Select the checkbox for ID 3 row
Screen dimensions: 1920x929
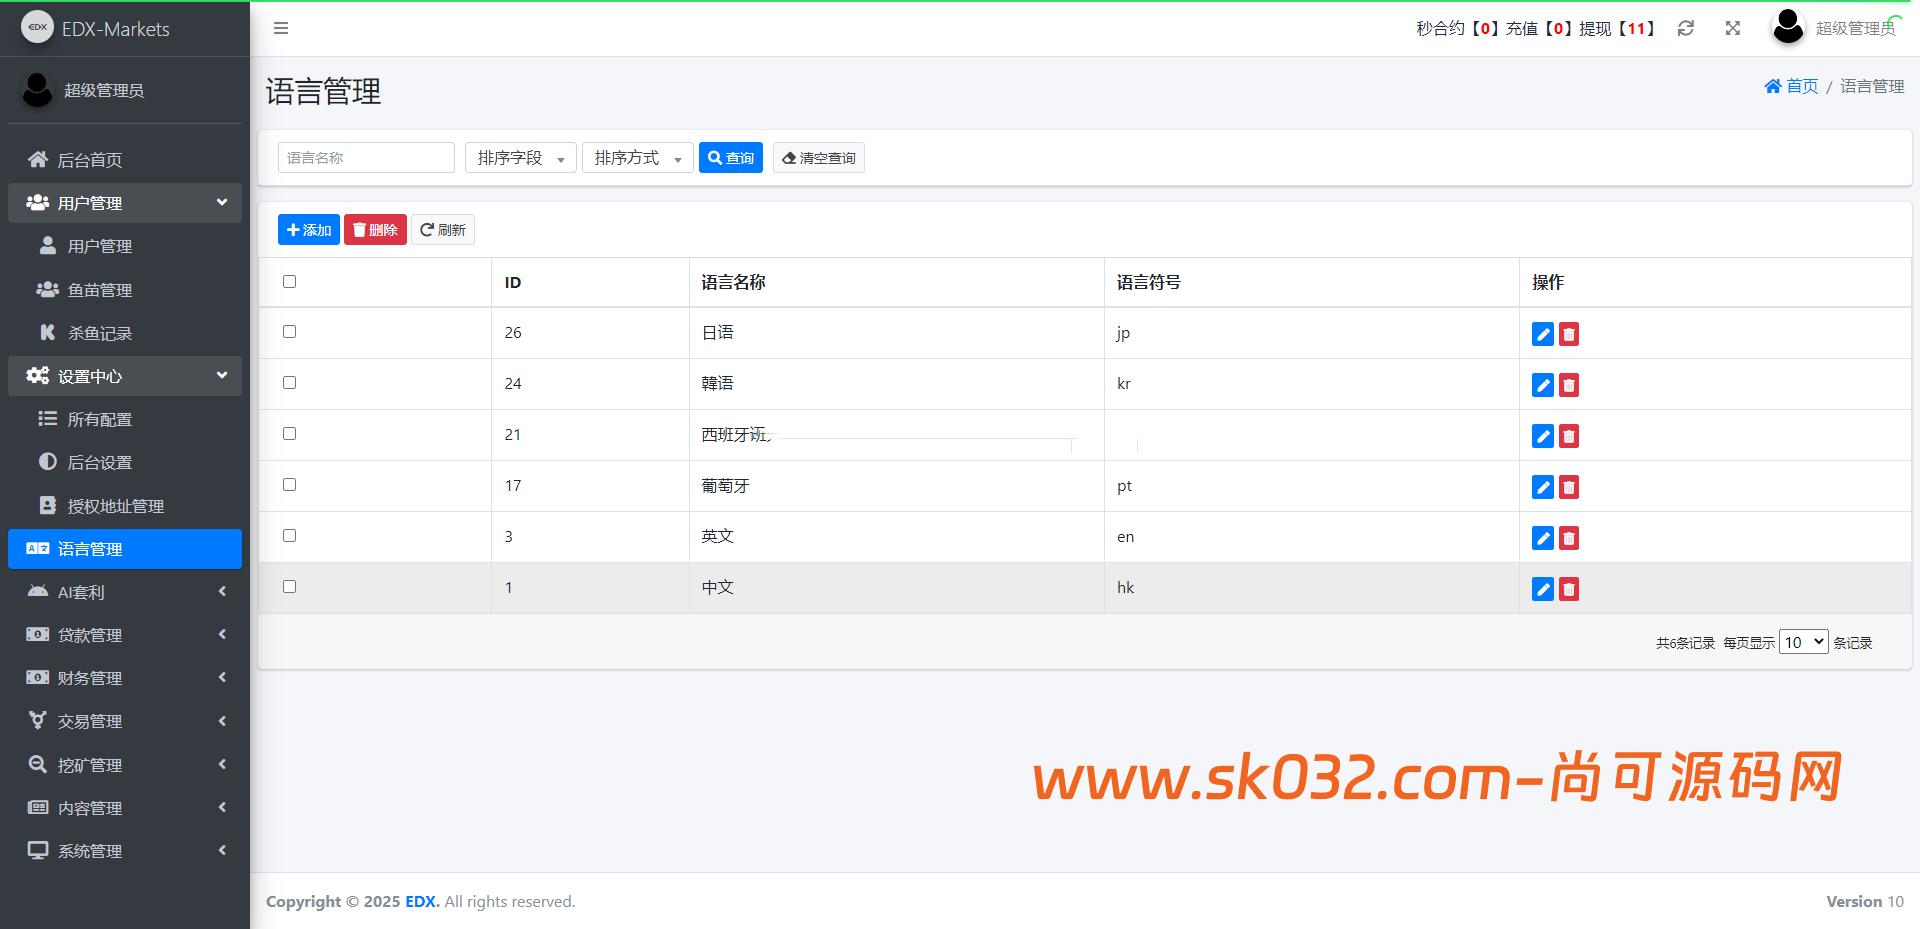click(290, 536)
